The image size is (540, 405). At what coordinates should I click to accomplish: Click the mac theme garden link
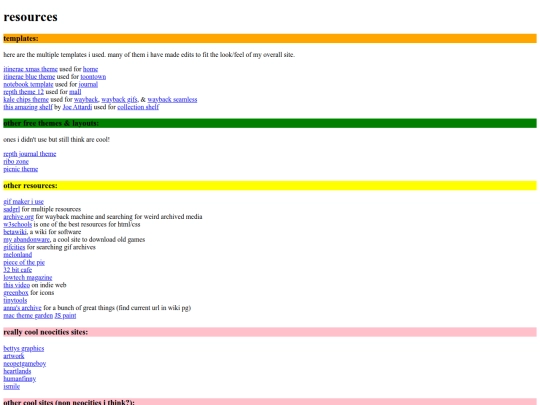point(28,315)
